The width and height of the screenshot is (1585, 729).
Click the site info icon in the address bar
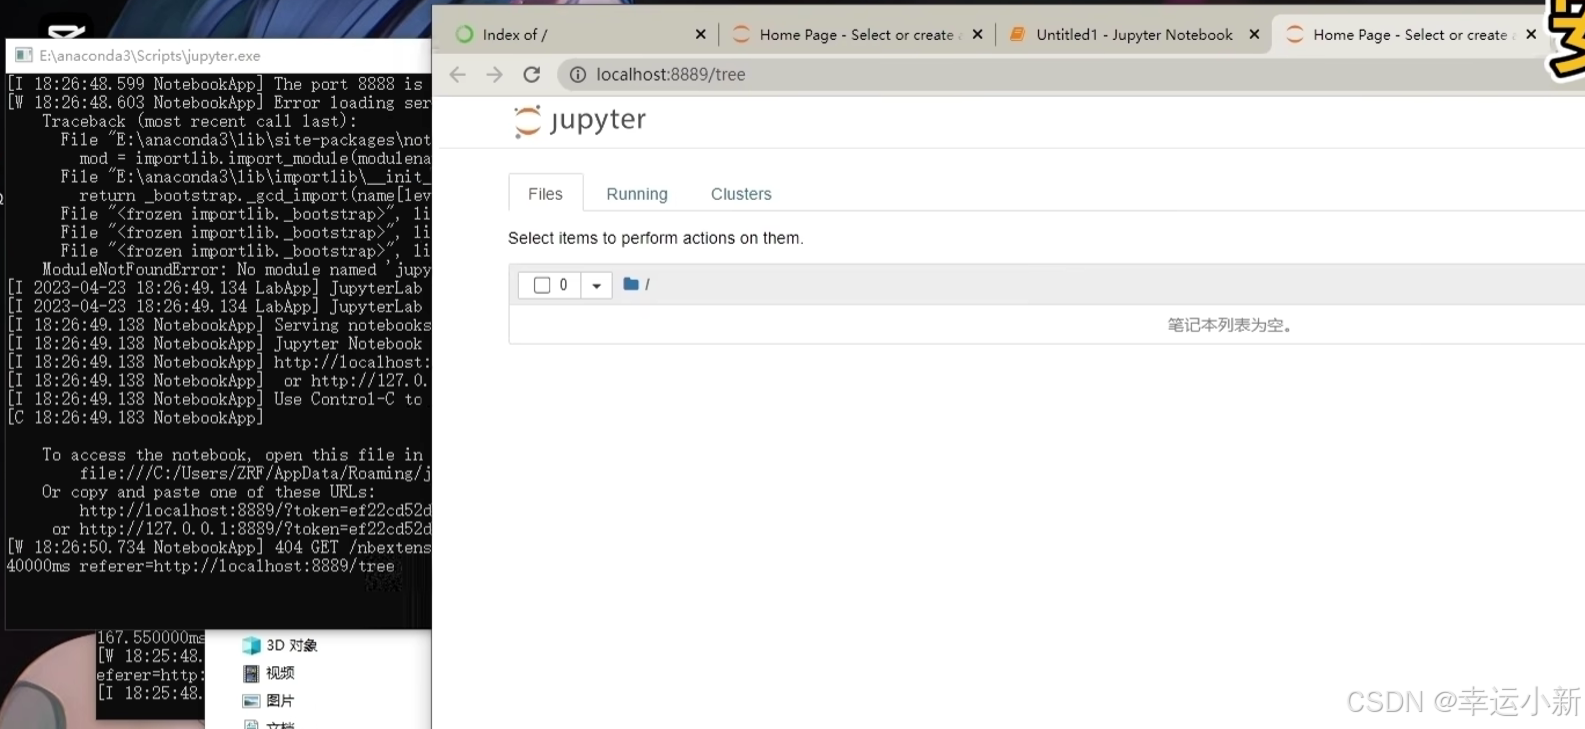coord(577,75)
